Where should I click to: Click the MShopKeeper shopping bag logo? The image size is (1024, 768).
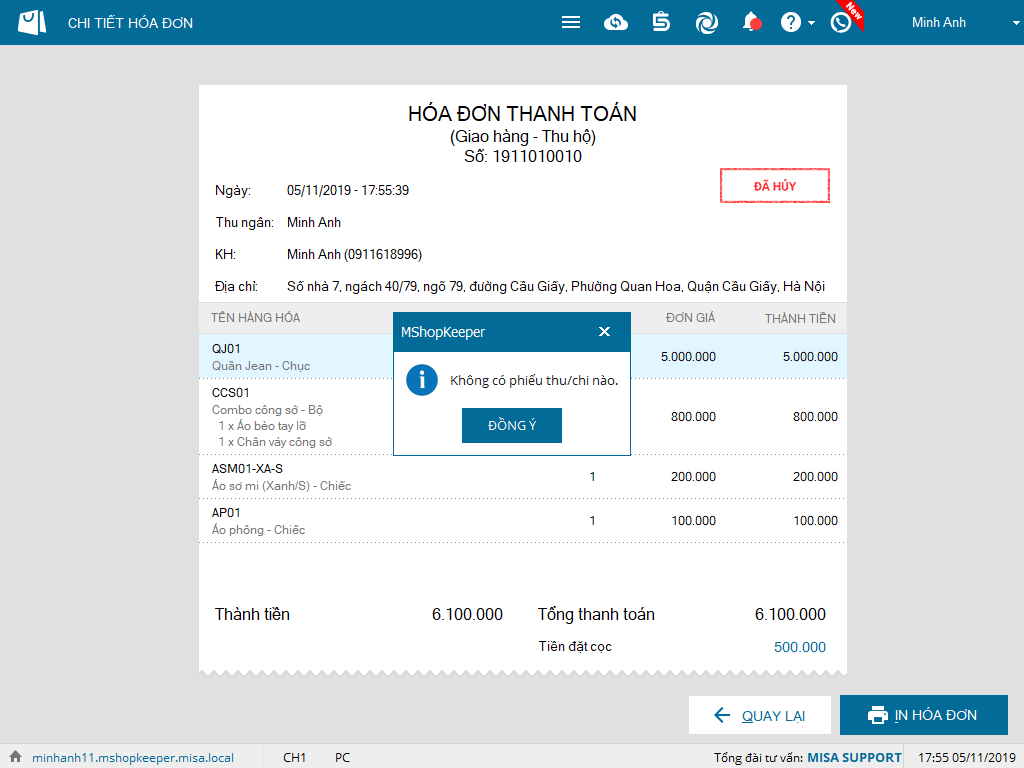point(31,22)
